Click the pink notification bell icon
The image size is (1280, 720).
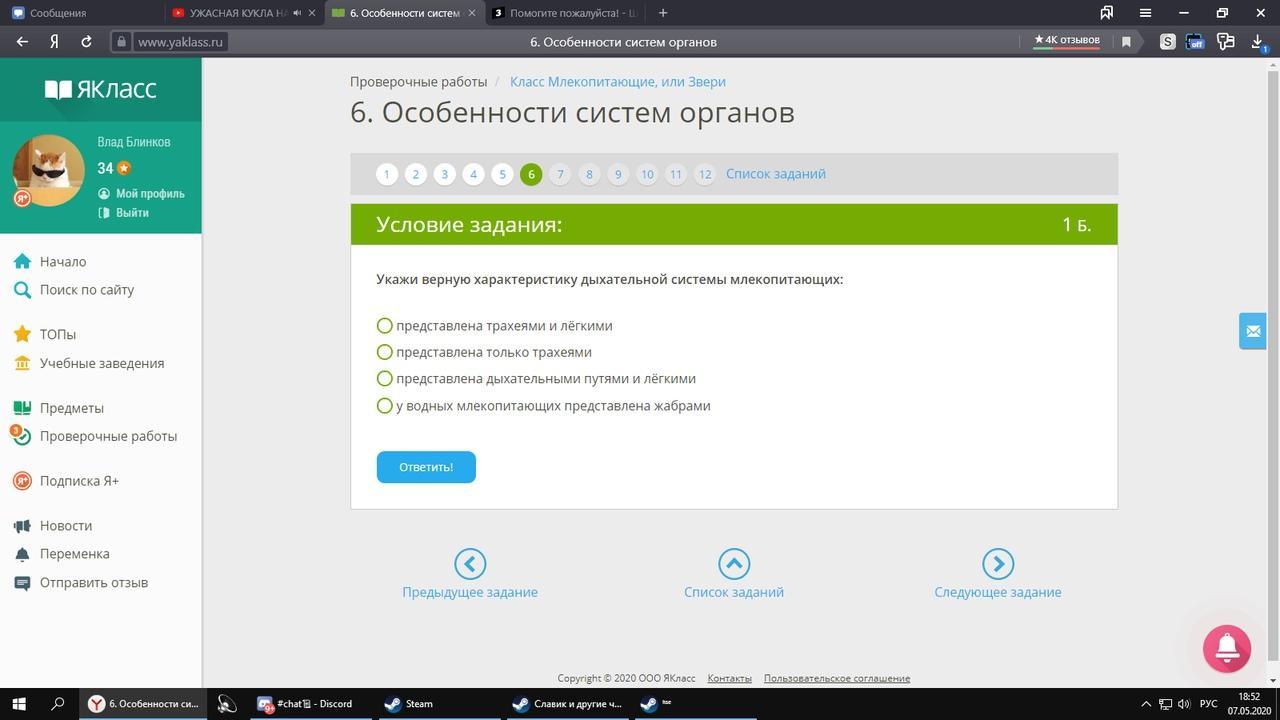(1227, 648)
